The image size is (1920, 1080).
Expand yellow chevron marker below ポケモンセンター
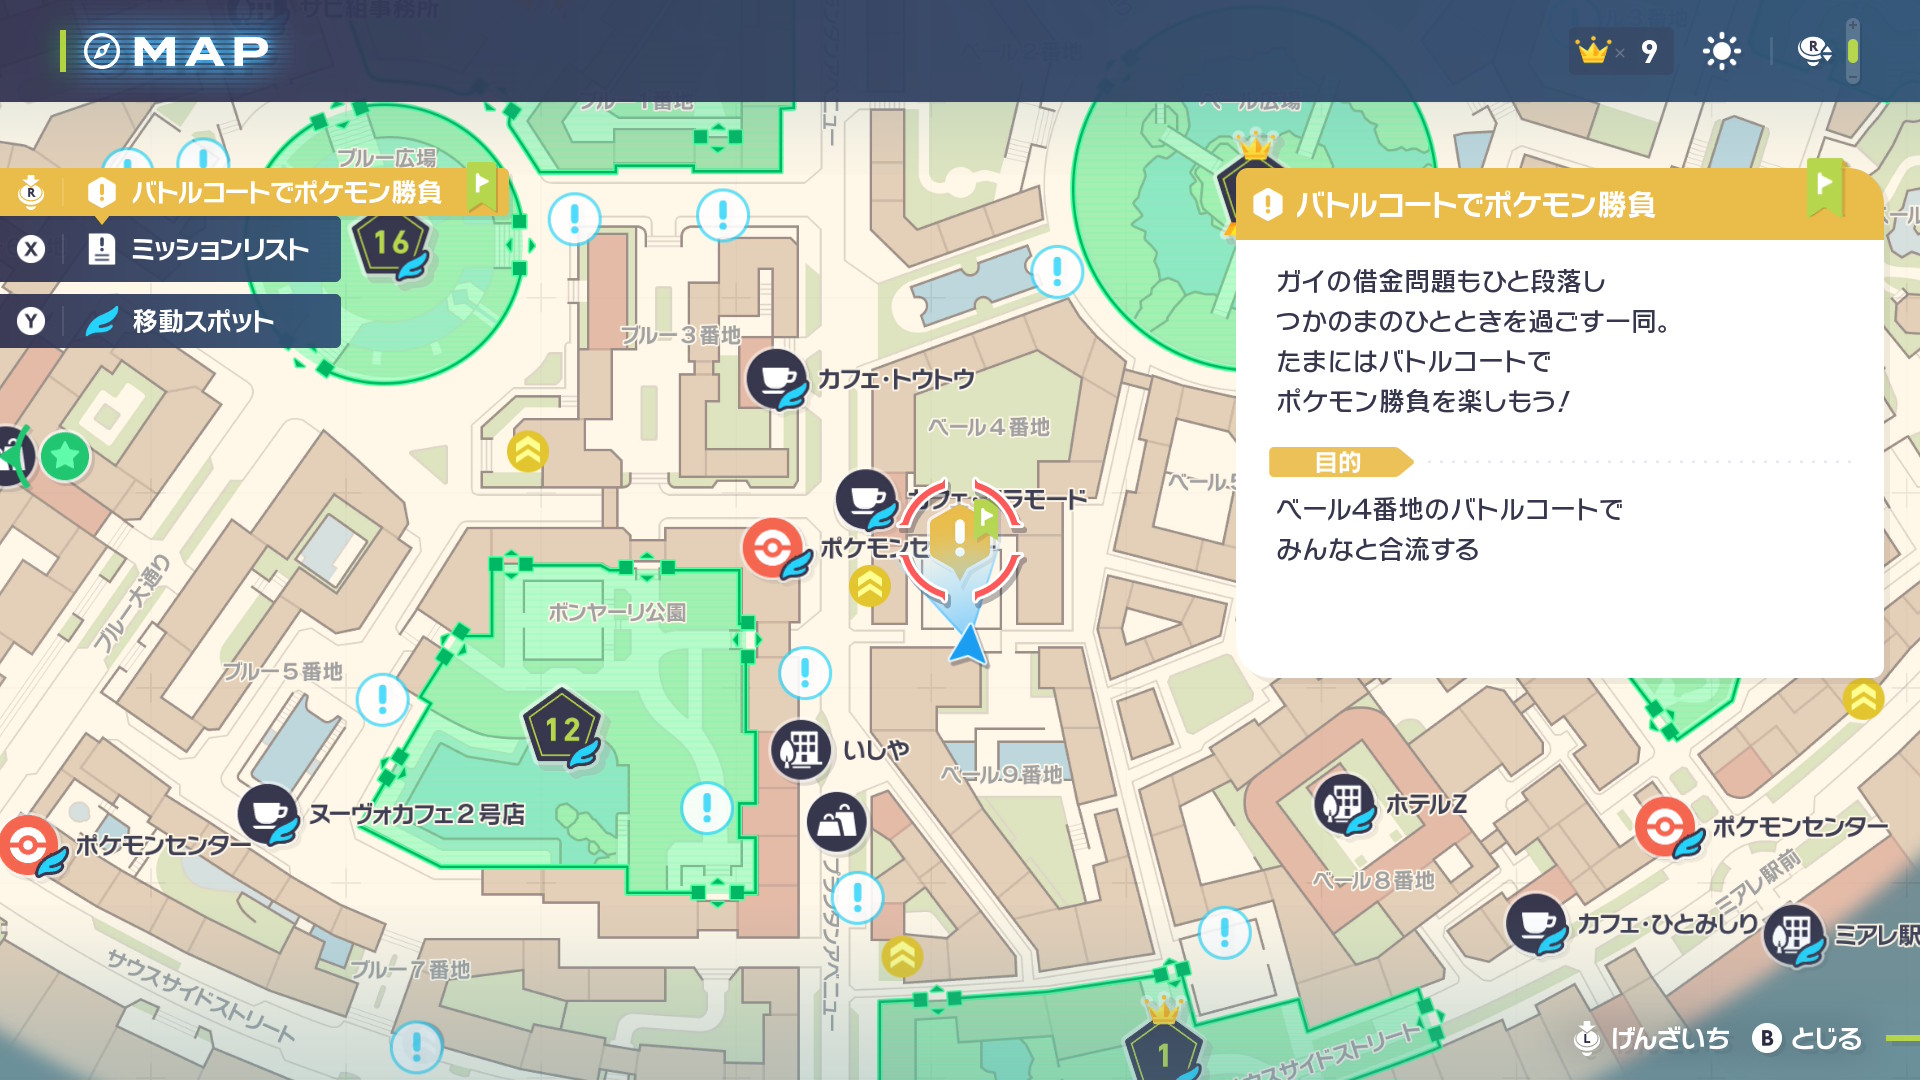[x=869, y=586]
